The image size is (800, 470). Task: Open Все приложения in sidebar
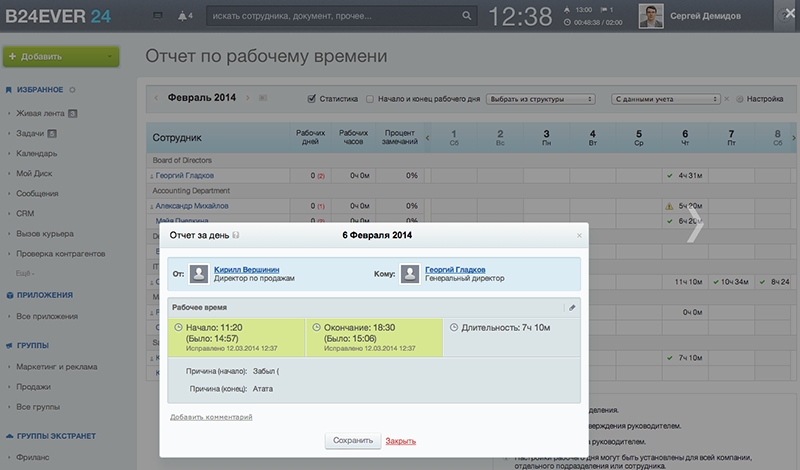47,316
